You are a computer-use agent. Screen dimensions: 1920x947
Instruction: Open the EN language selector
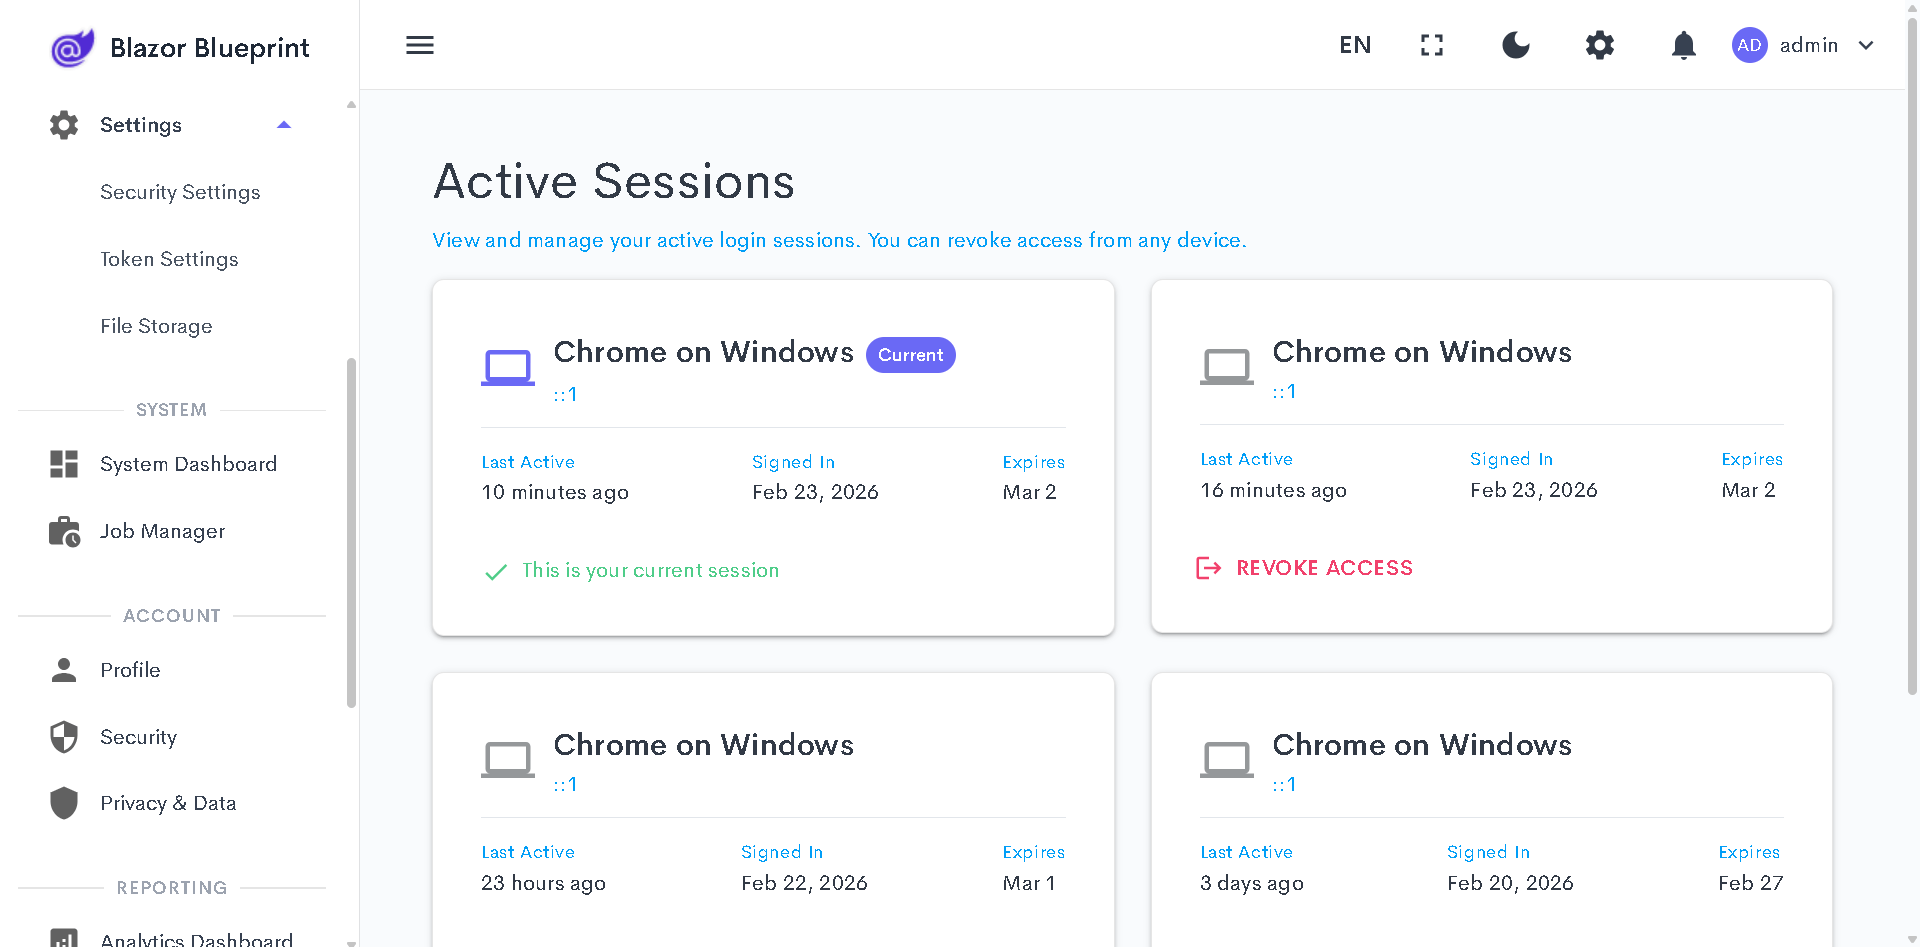pyautogui.click(x=1355, y=45)
